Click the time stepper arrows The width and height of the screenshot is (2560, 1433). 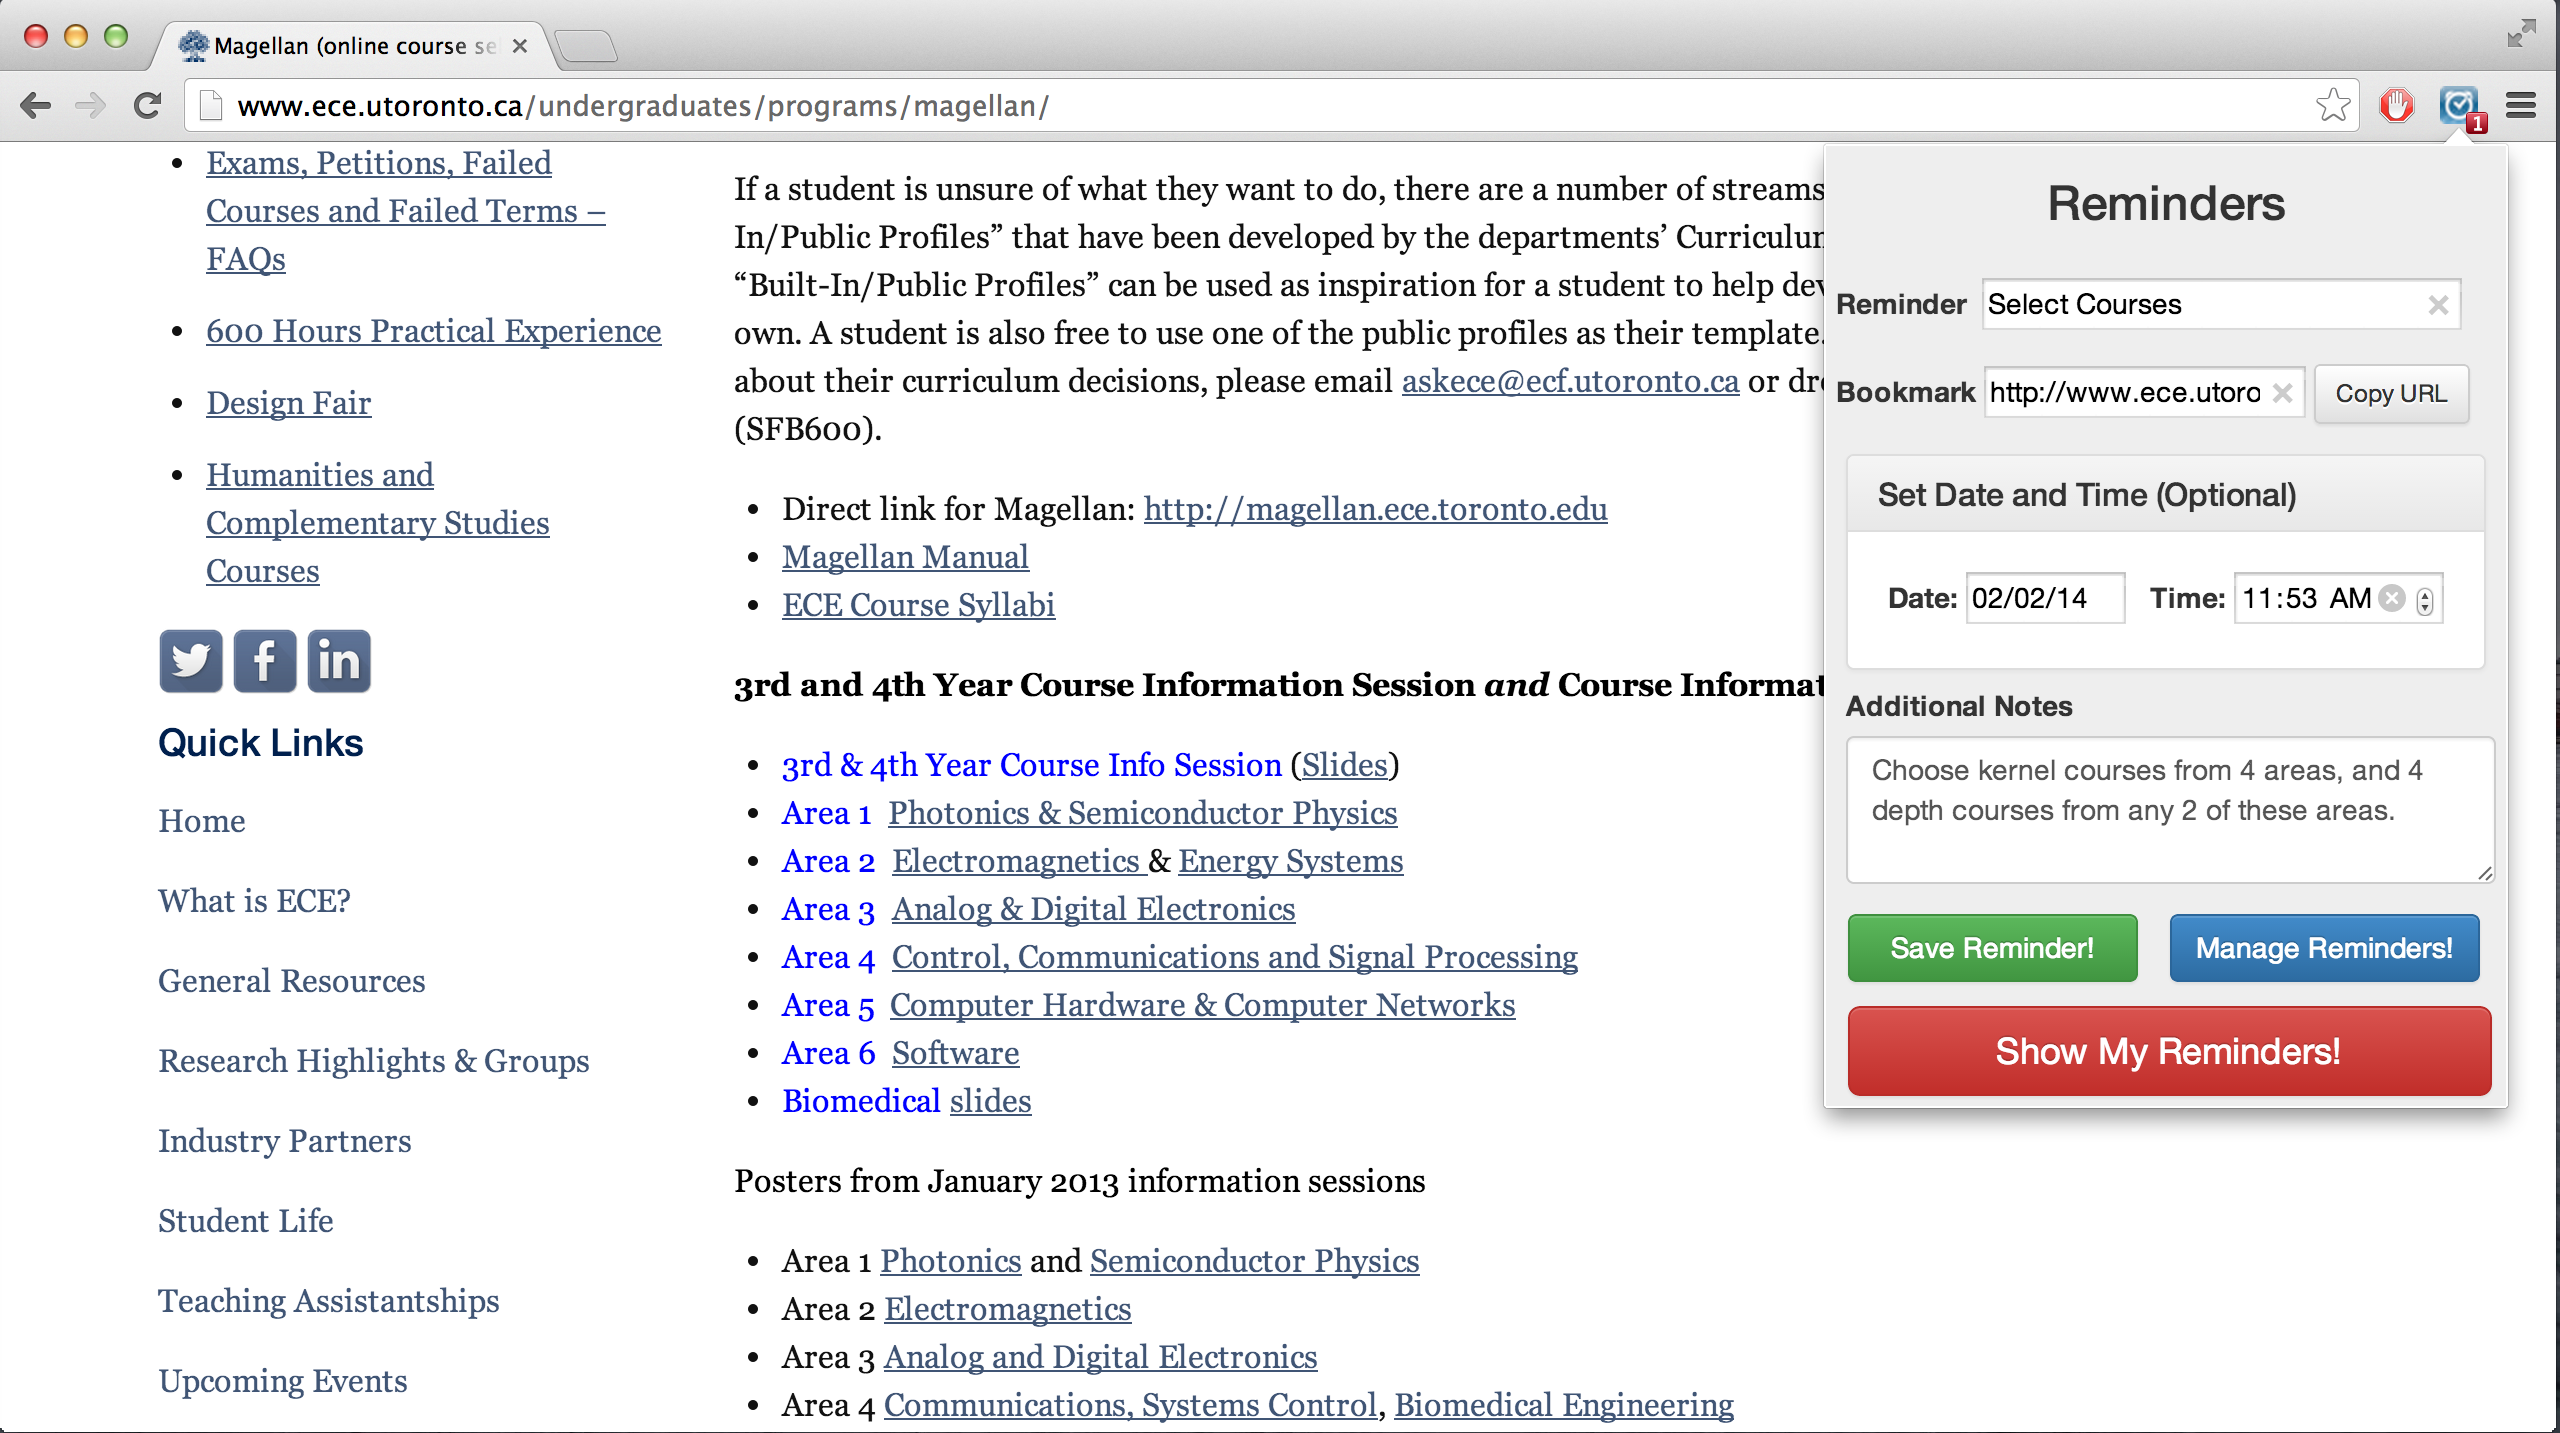coord(2425,600)
